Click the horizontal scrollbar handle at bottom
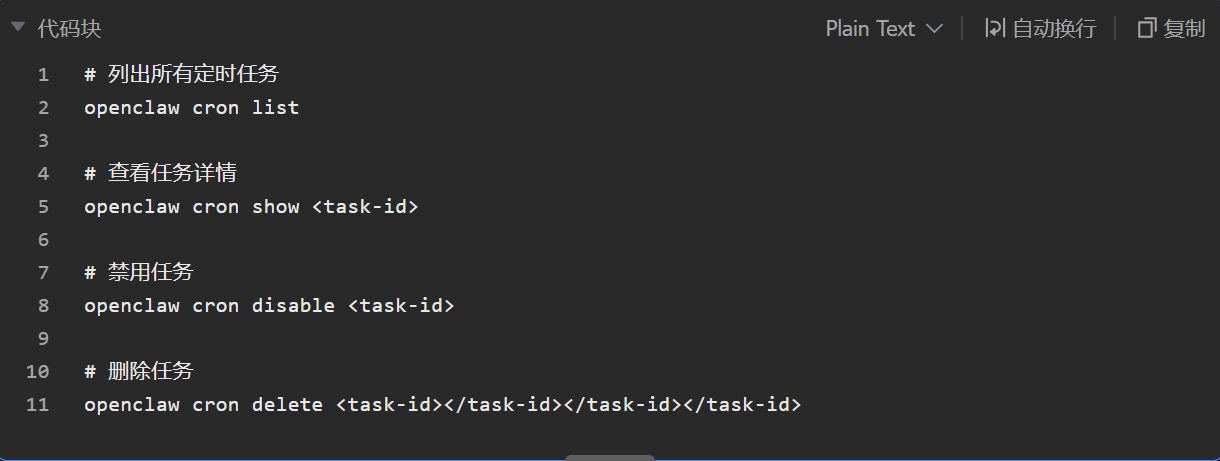The width and height of the screenshot is (1220, 461). point(610,457)
